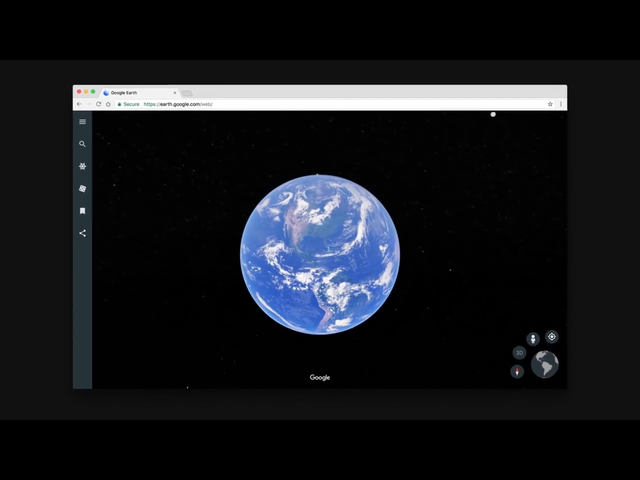
Task: Bookmark page with the star icon
Action: click(550, 104)
